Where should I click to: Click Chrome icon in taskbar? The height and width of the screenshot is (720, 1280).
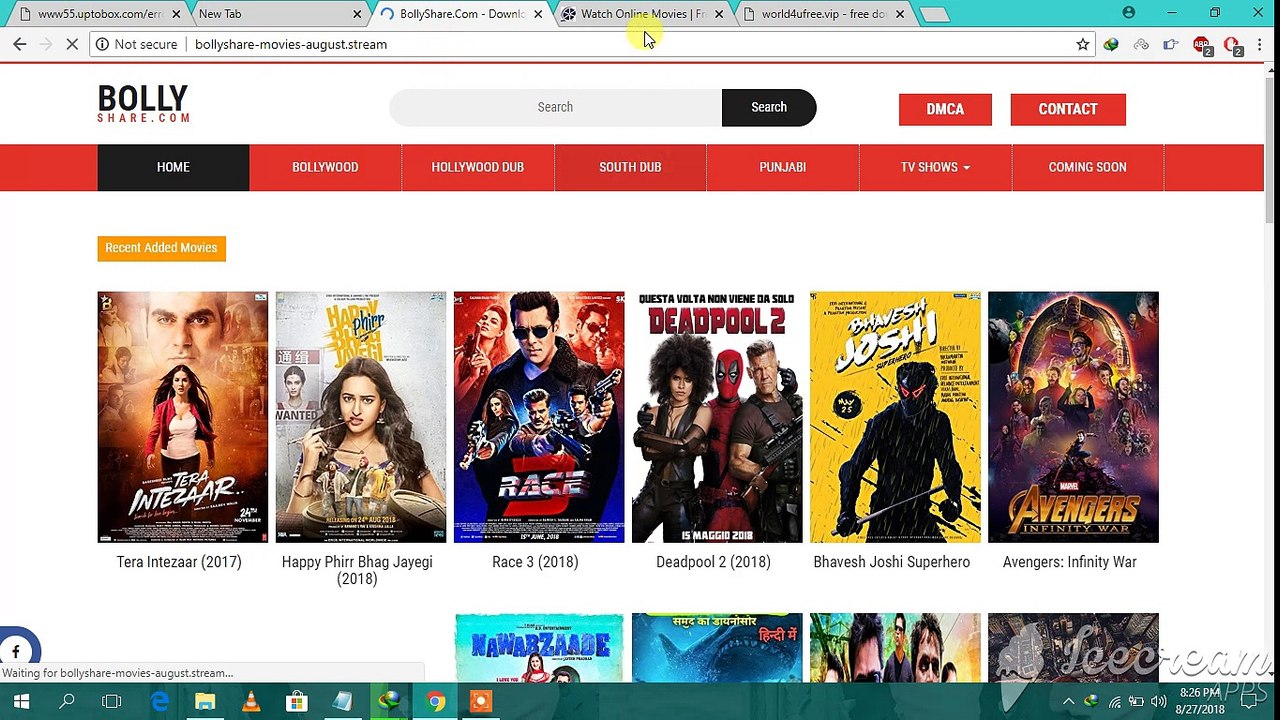pos(435,702)
